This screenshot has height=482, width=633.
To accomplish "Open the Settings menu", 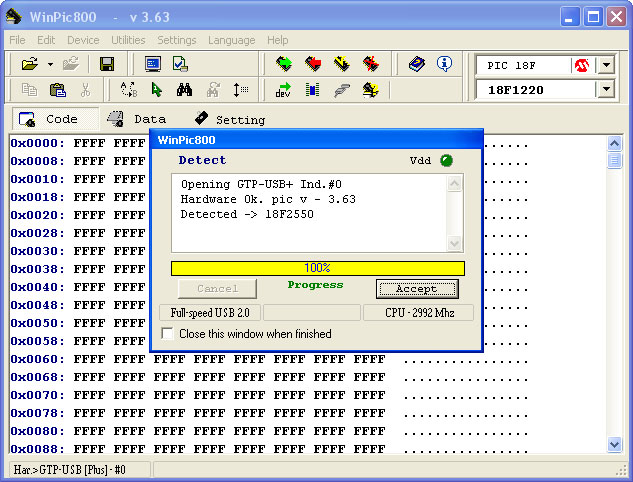I will click(177, 40).
